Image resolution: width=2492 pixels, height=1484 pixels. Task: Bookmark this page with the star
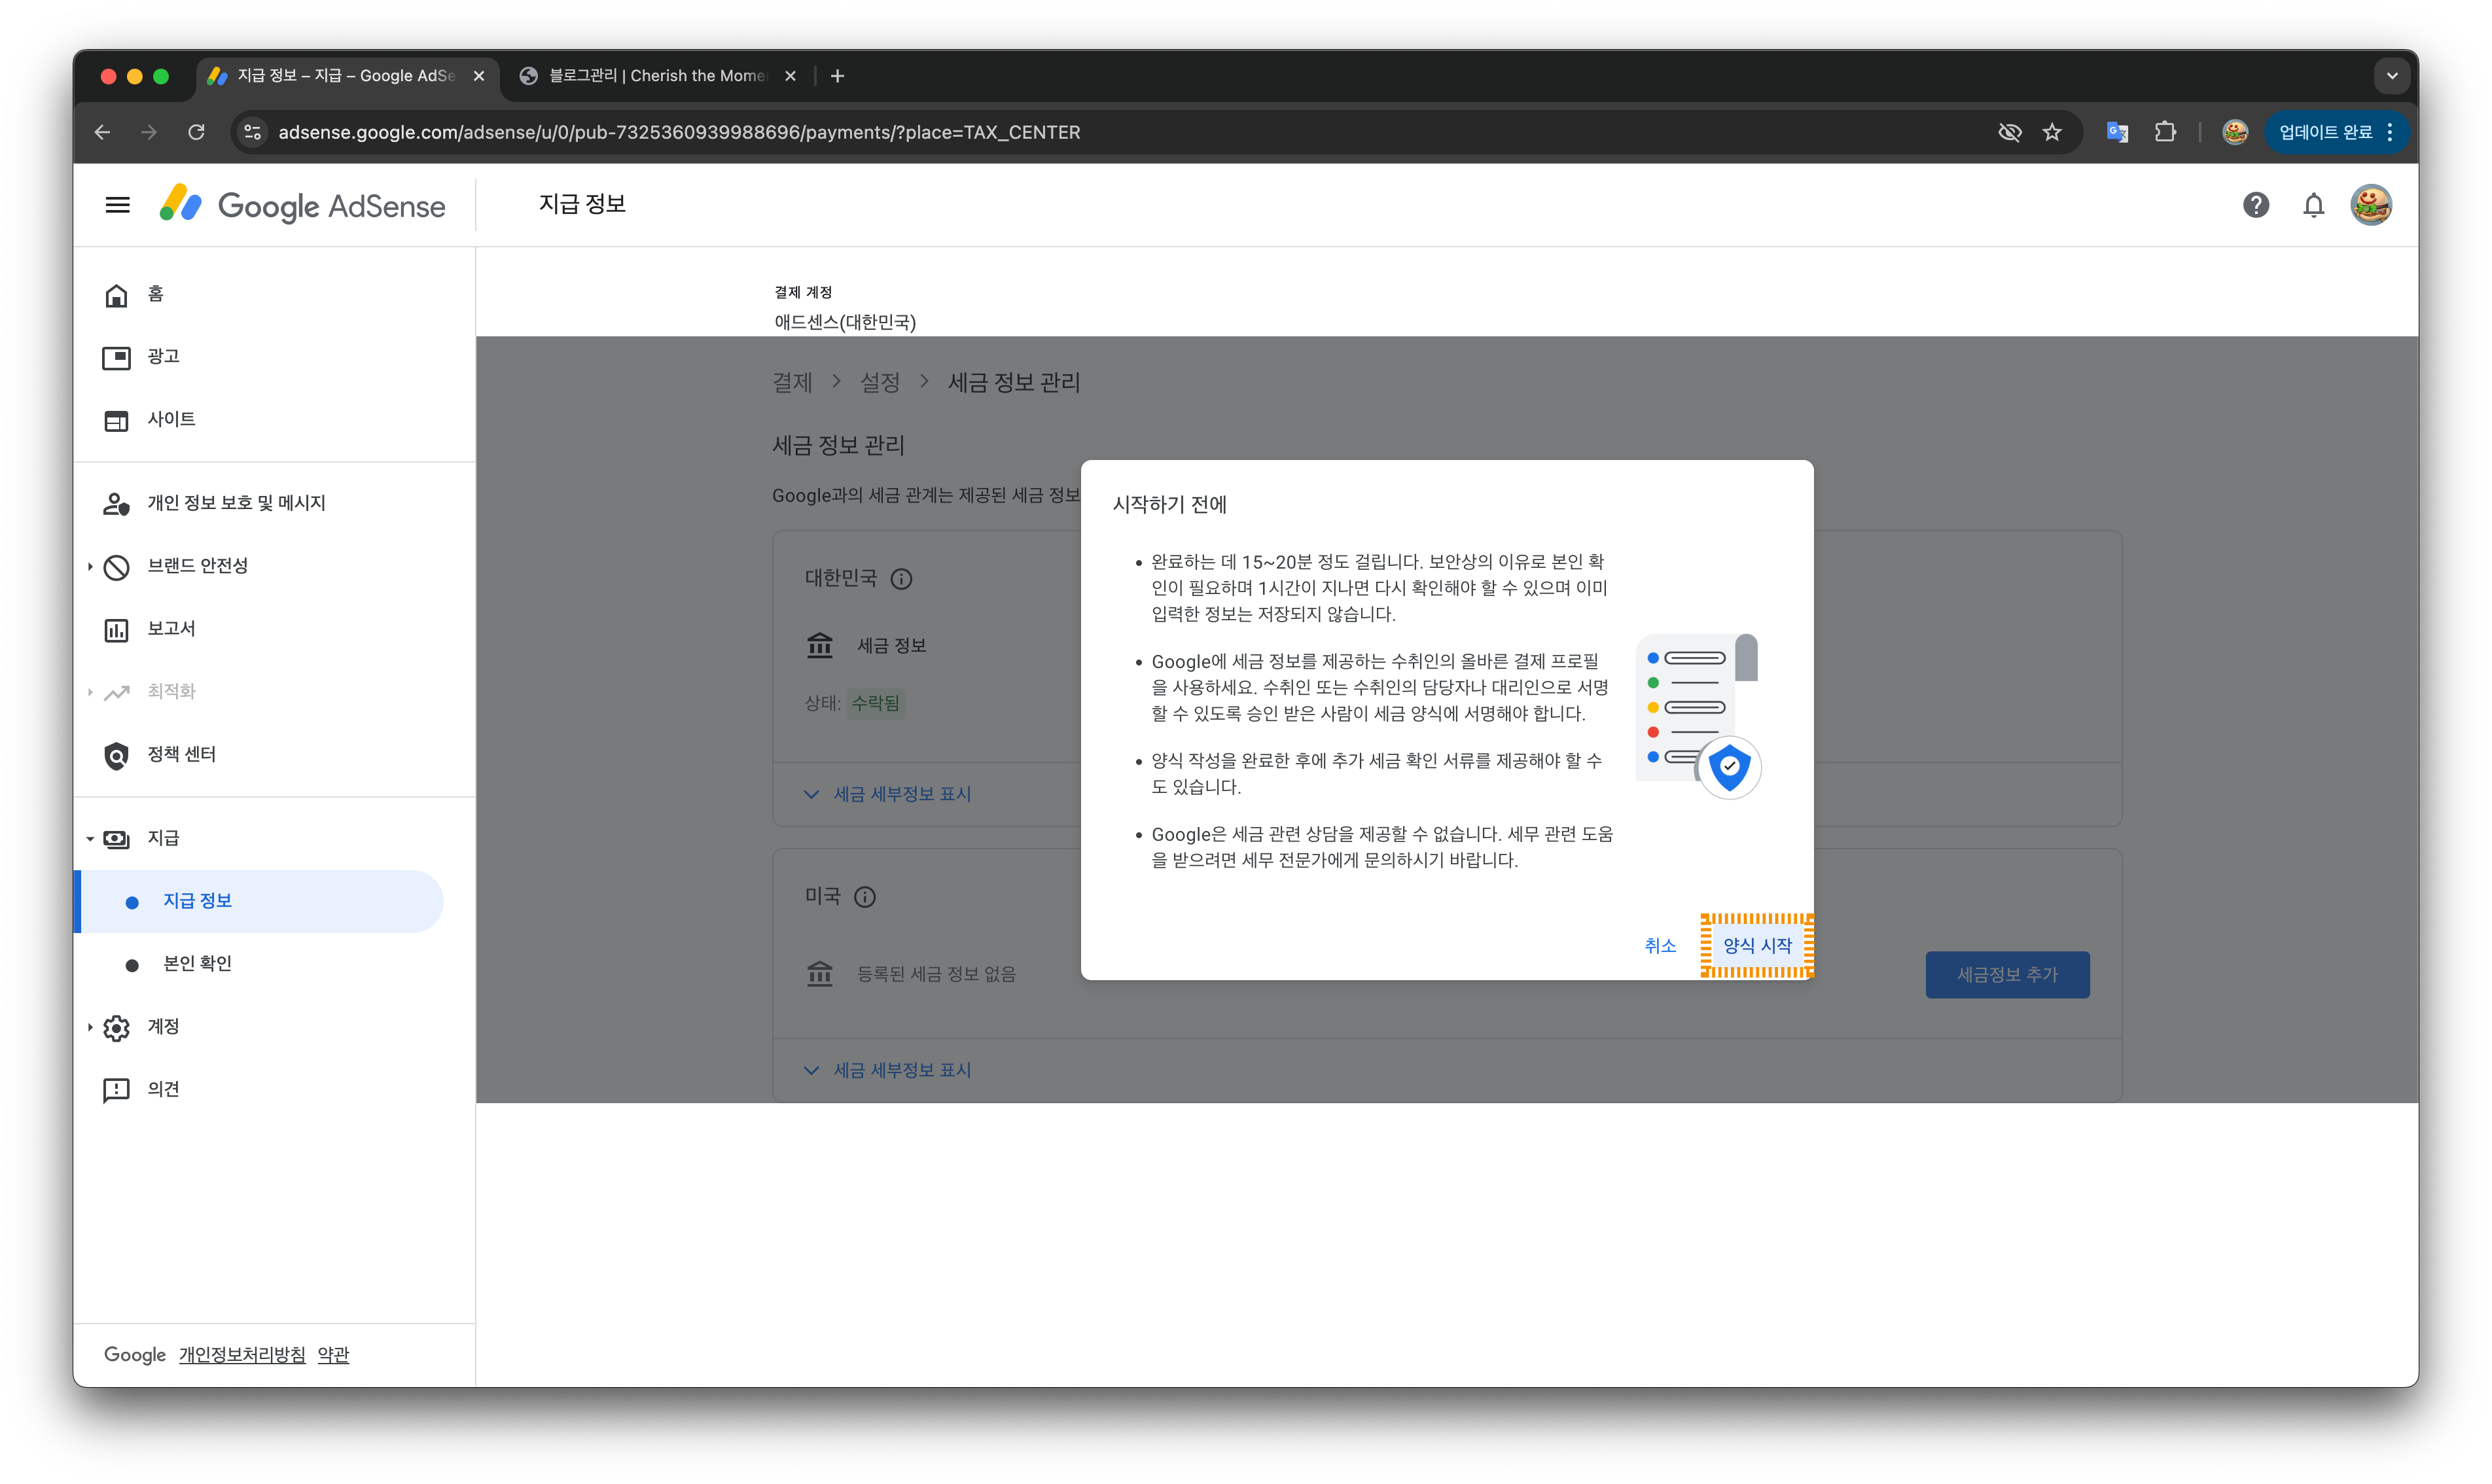click(x=2052, y=132)
